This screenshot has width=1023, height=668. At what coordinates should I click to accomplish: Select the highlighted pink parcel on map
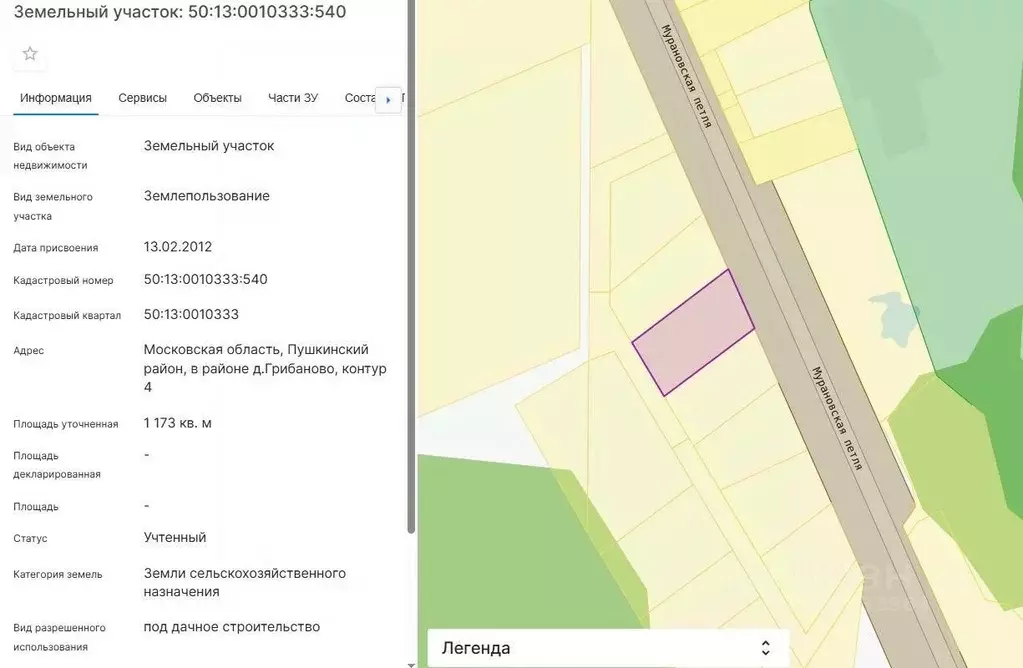(x=694, y=333)
